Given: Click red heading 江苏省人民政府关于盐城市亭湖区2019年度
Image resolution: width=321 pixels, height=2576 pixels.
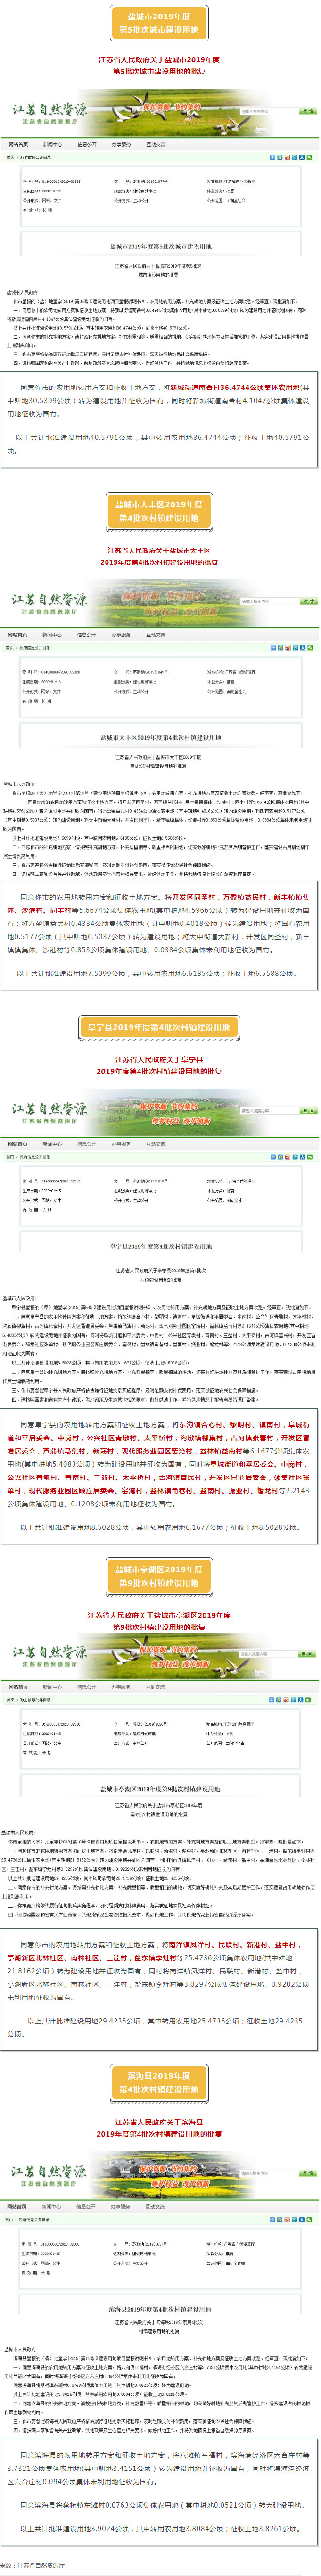Looking at the screenshot, I should pos(160,1616).
